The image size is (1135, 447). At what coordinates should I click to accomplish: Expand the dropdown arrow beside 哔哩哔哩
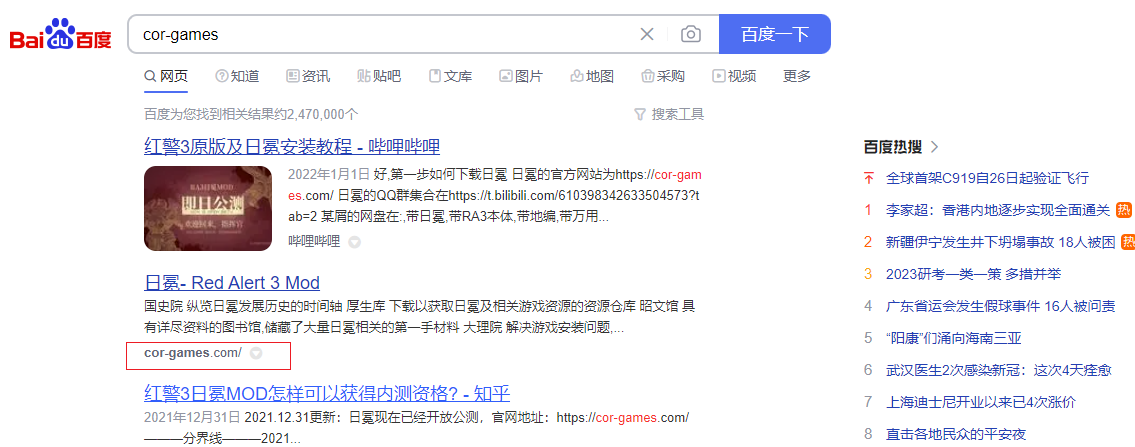point(354,242)
